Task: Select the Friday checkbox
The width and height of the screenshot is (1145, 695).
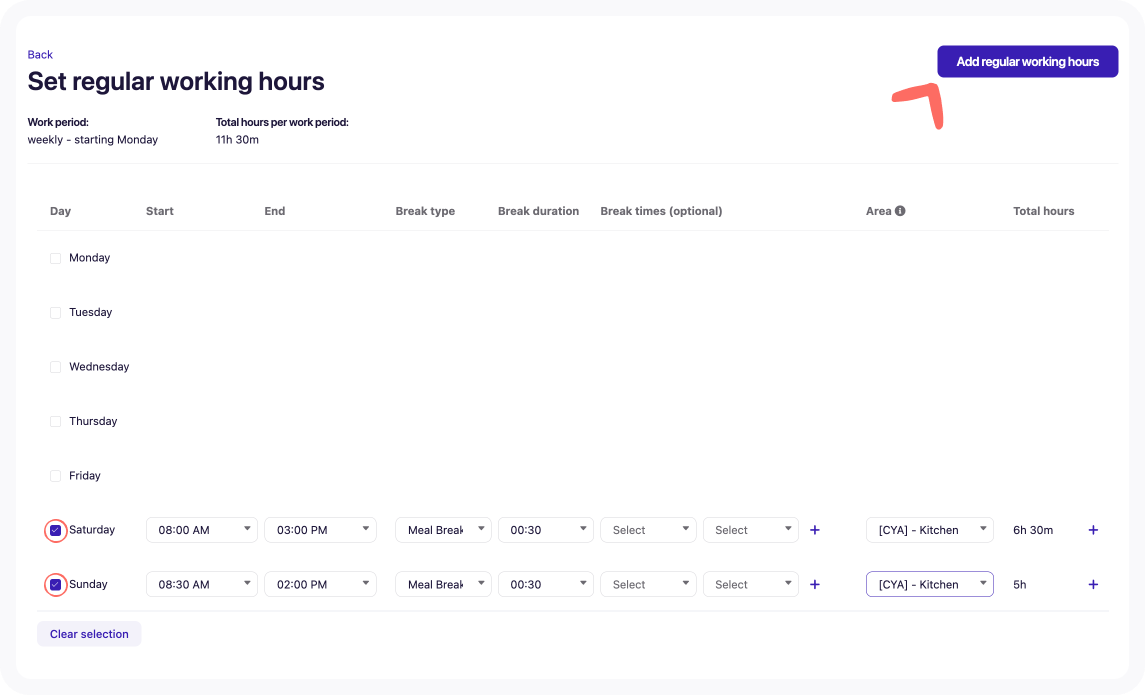Action: click(x=56, y=476)
